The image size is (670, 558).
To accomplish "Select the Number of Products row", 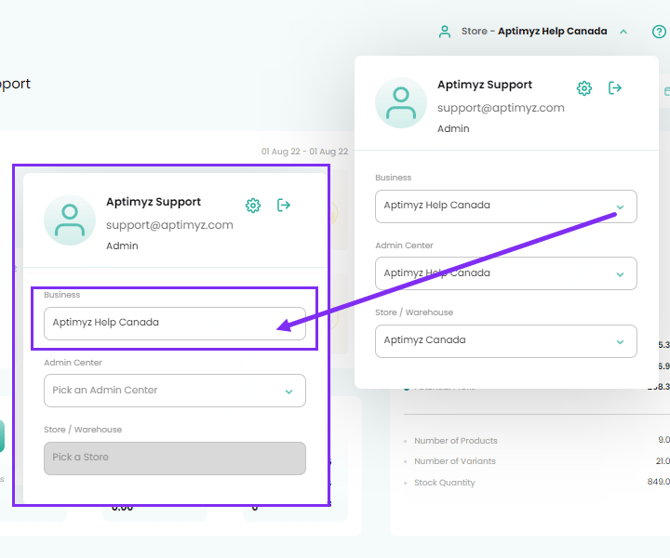I will (x=455, y=441).
